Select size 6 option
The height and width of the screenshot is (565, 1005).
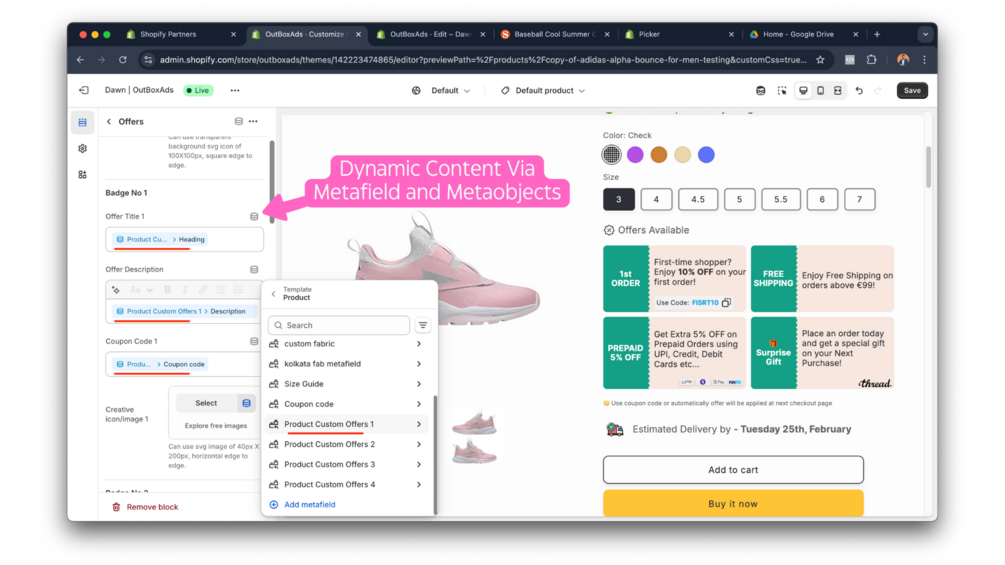tap(822, 199)
